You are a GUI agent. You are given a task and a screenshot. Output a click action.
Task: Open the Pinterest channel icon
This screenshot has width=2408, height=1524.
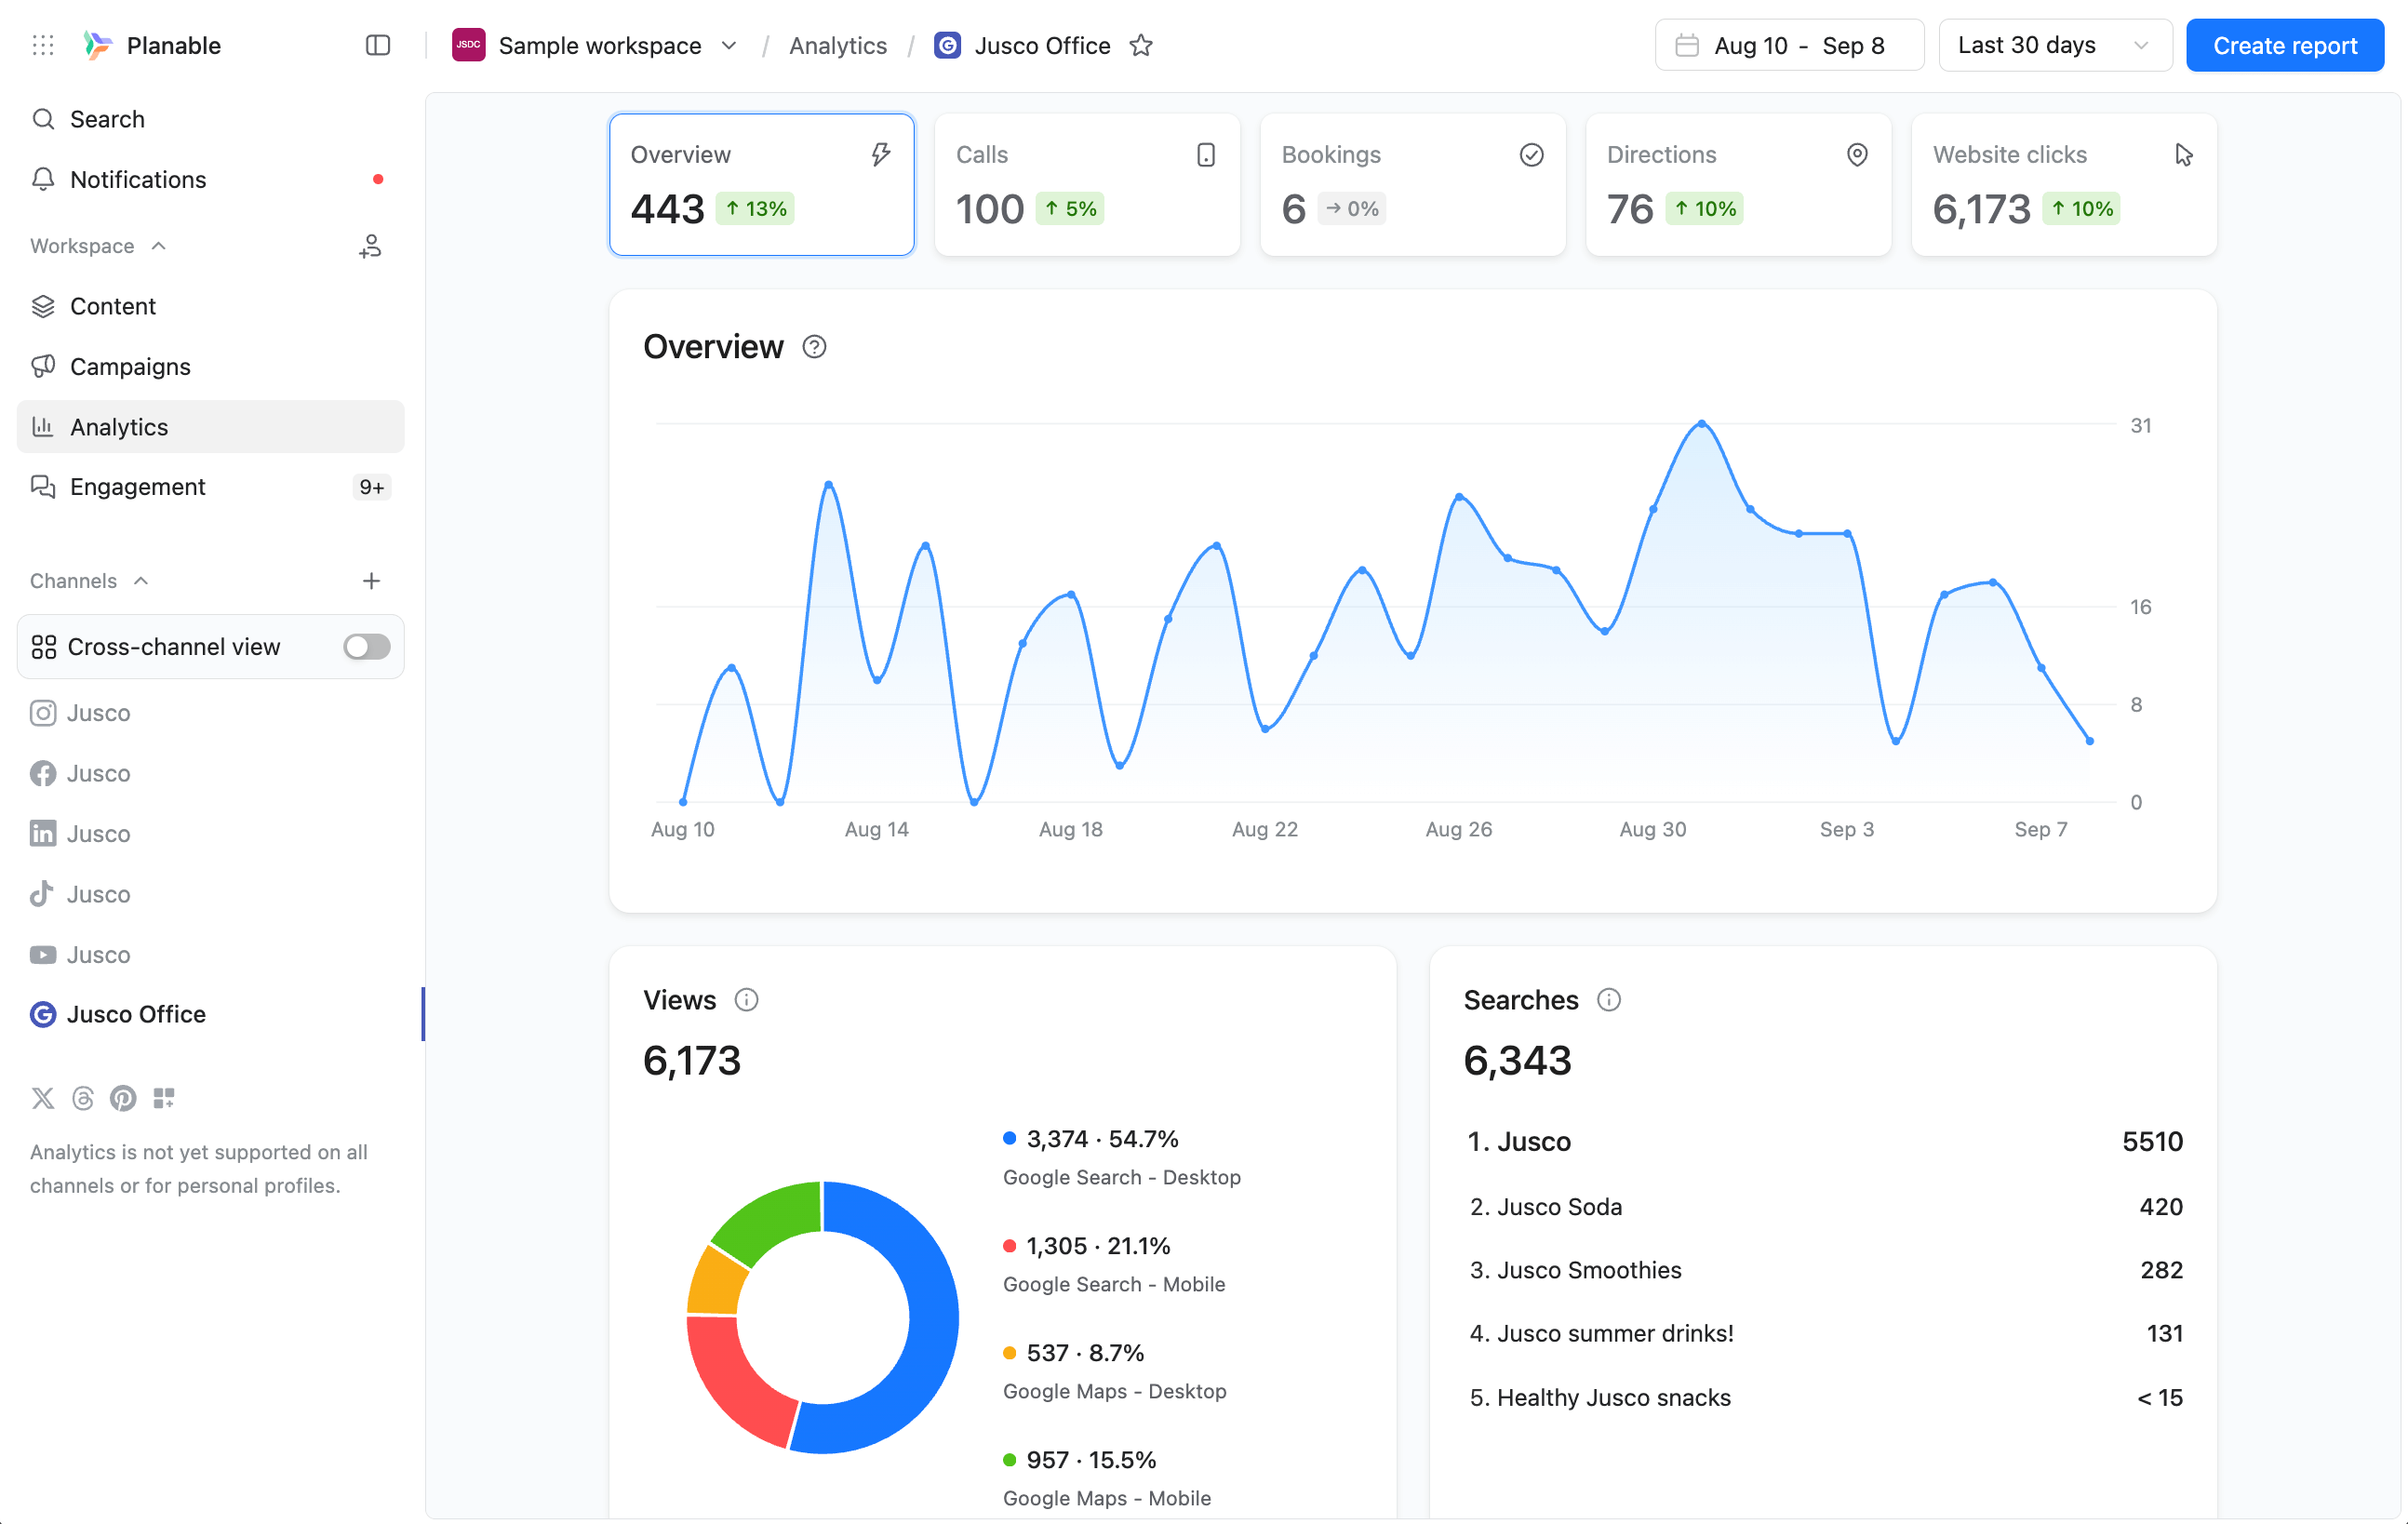(123, 1098)
